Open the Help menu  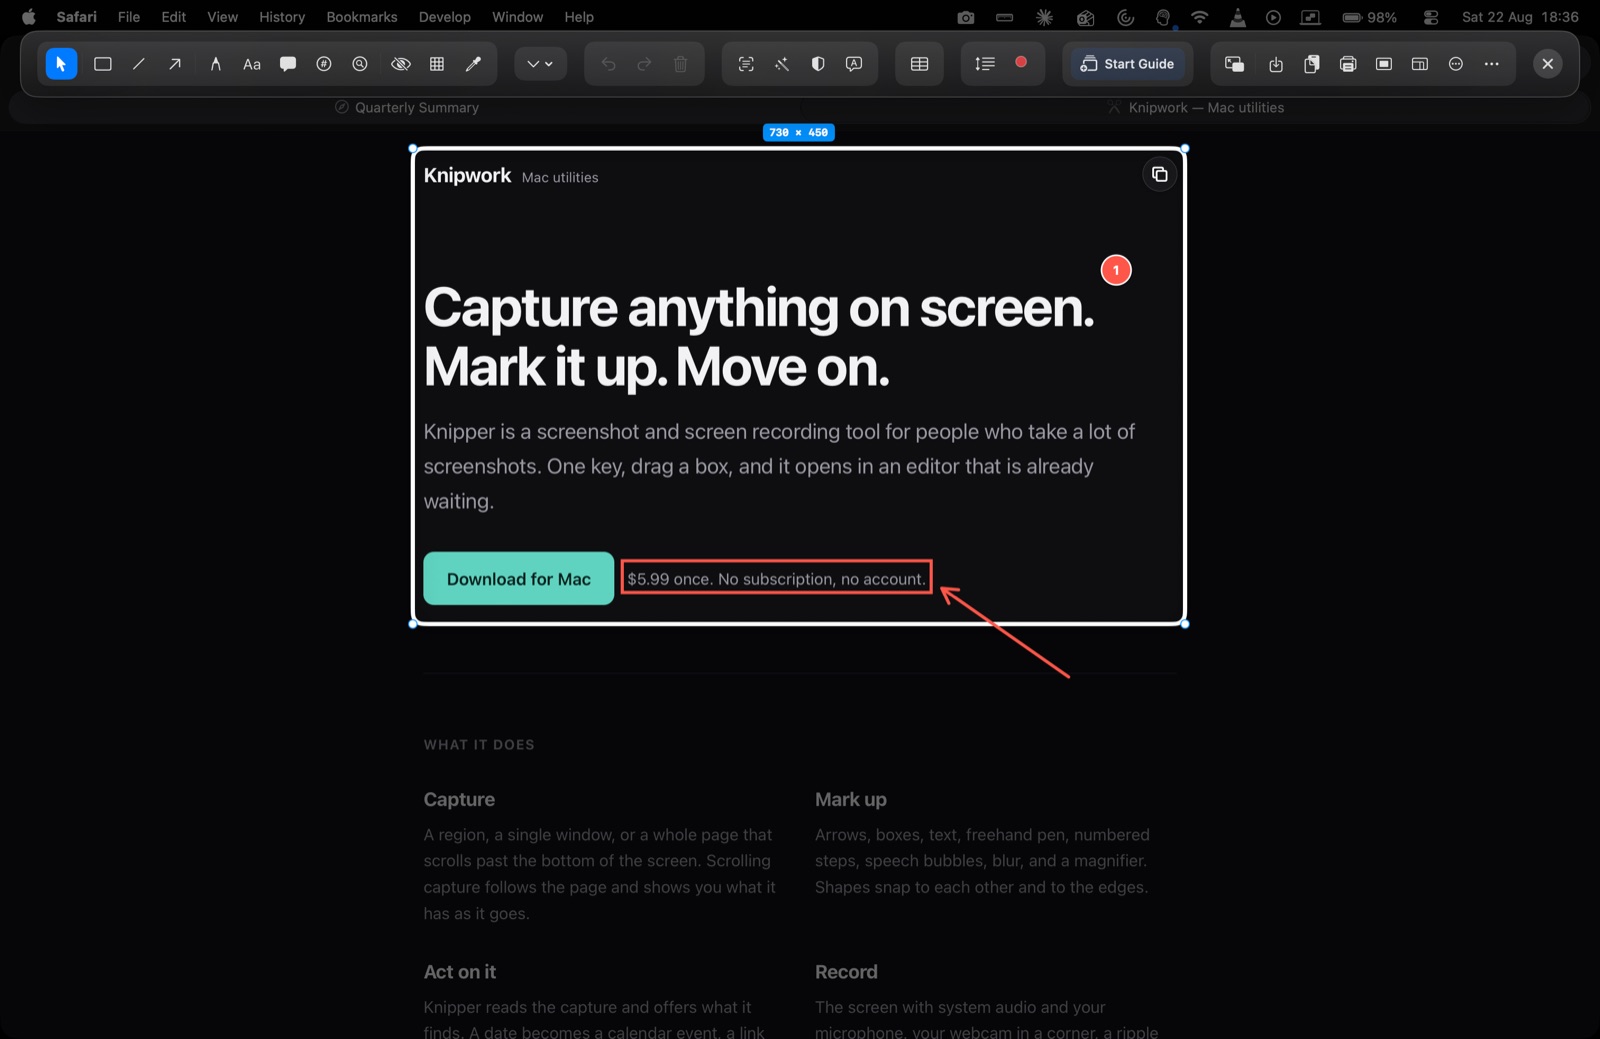(579, 17)
